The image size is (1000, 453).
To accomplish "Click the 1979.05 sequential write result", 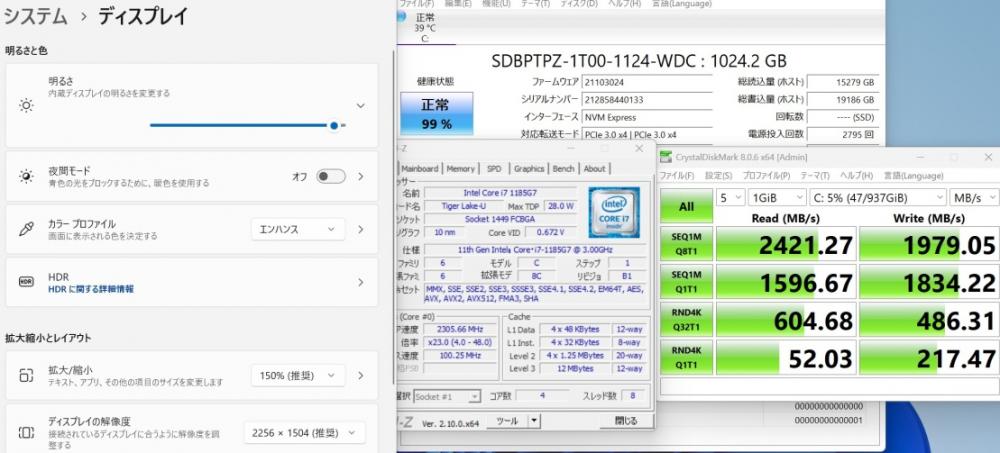I will click(929, 244).
